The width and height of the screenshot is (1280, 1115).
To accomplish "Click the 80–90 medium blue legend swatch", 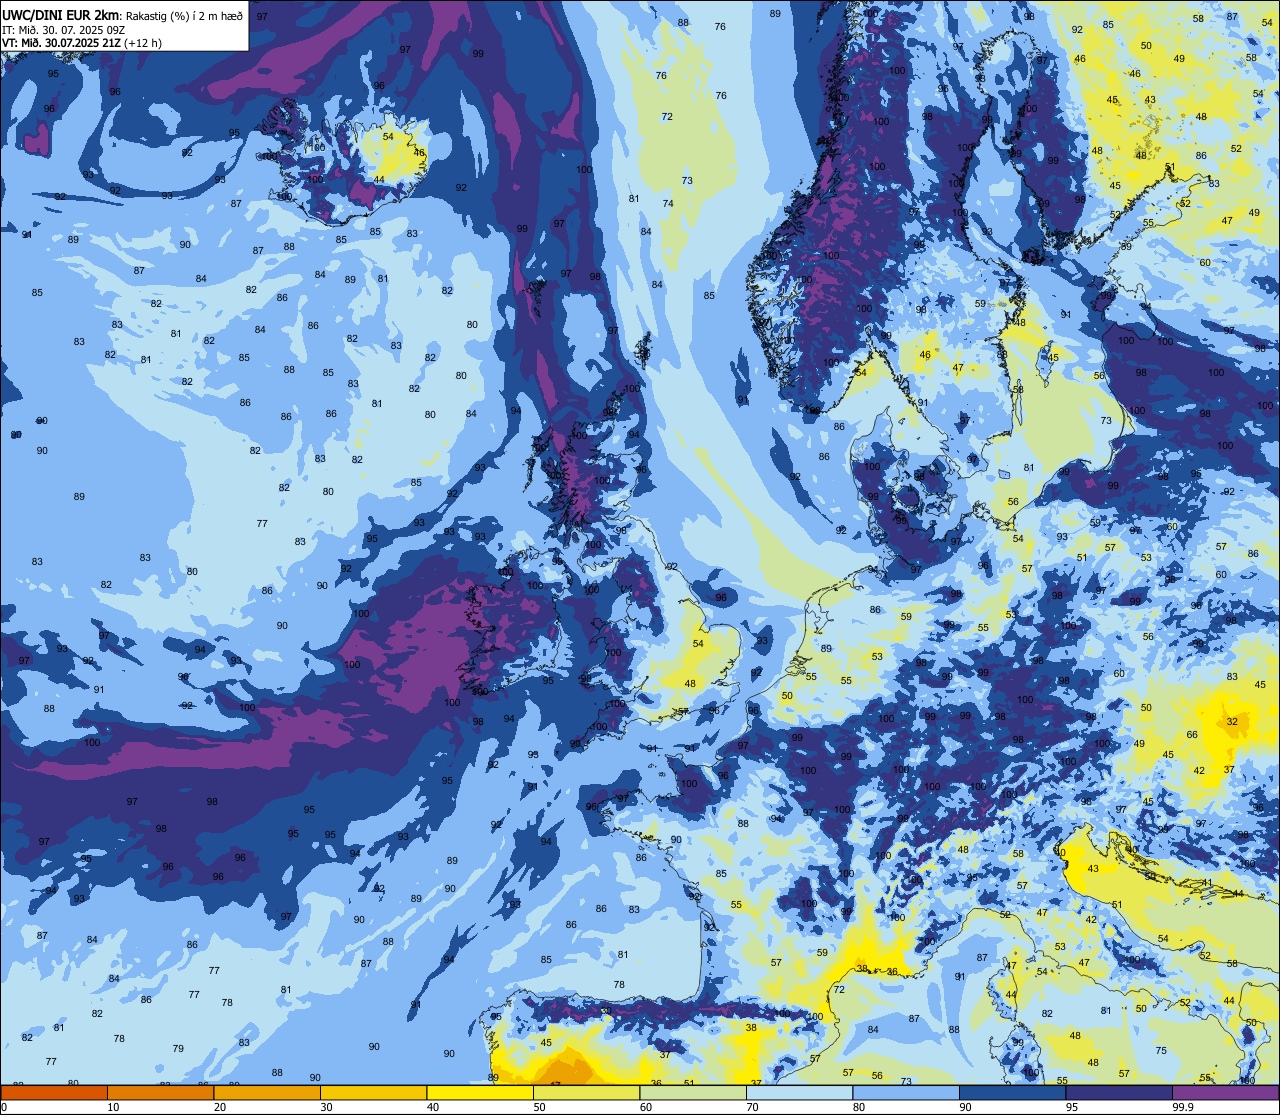I will pos(906,1092).
